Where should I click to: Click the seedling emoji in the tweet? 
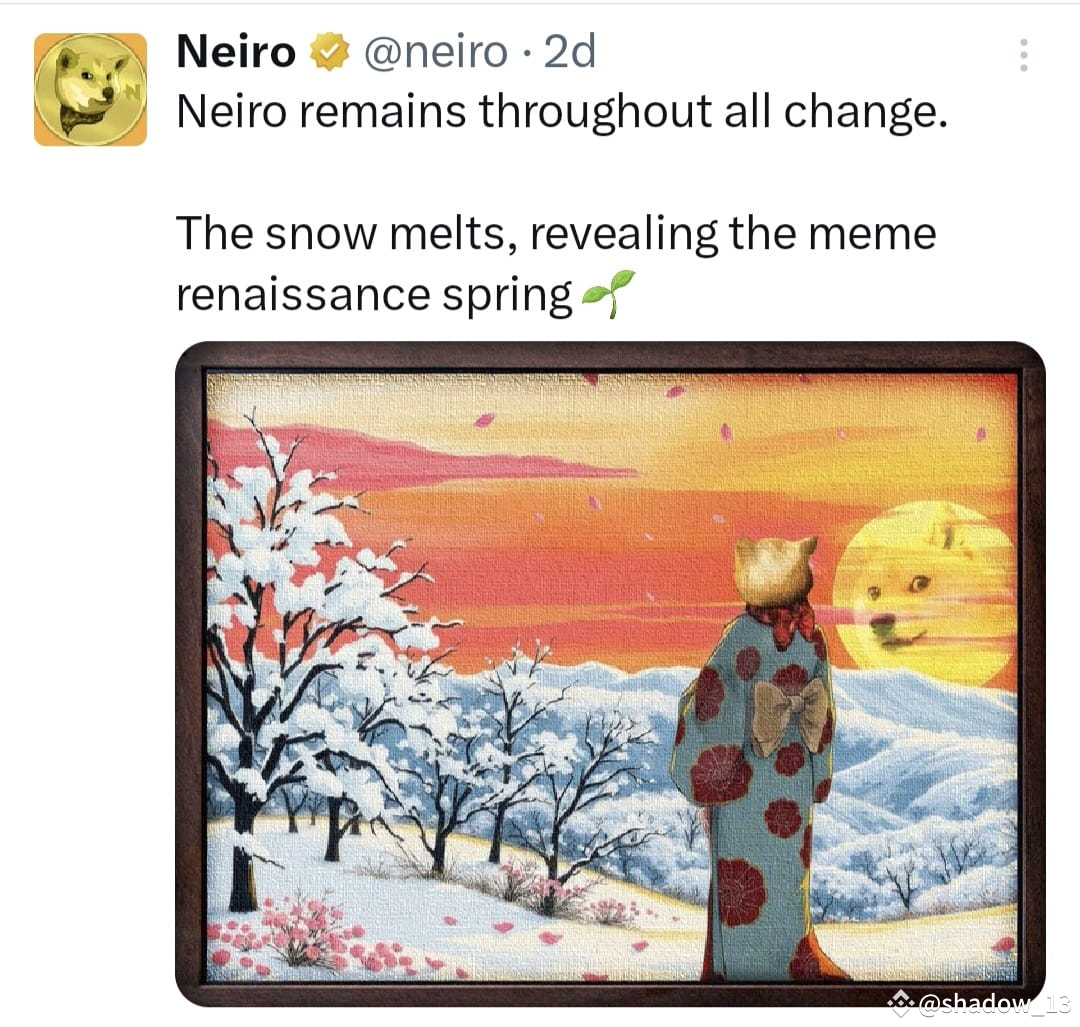(x=610, y=294)
